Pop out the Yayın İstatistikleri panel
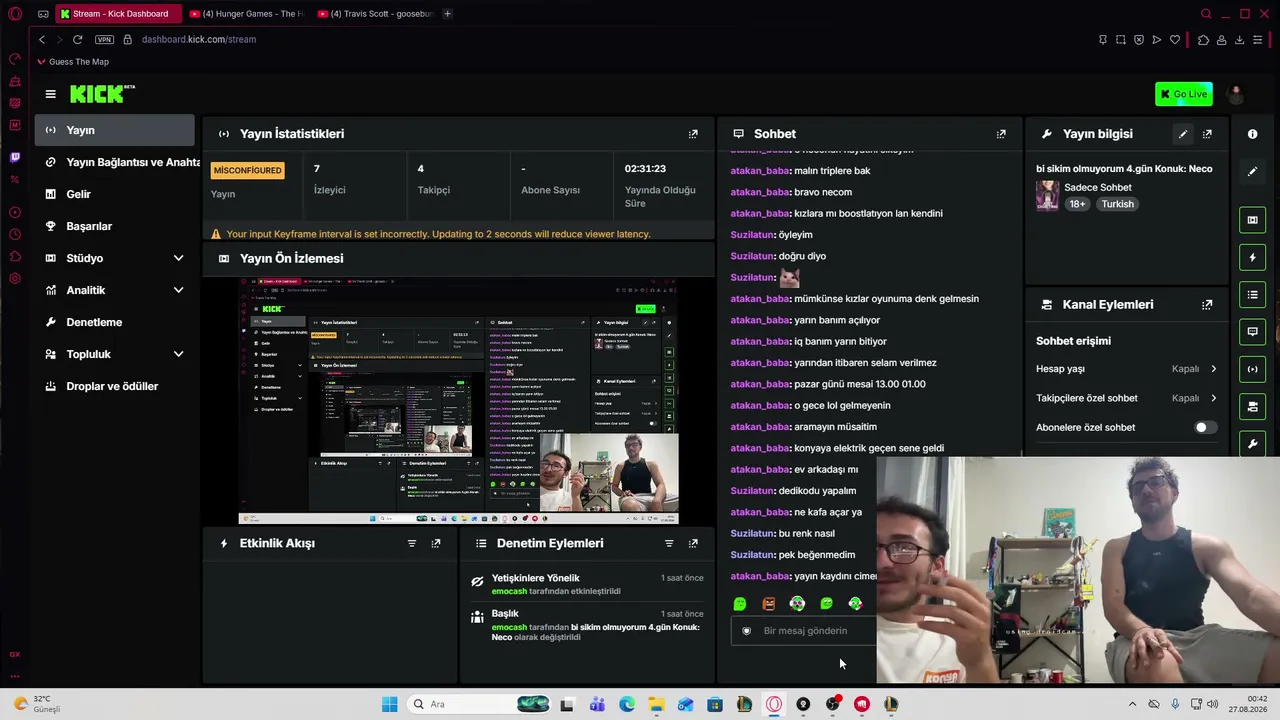1280x720 pixels. pos(693,134)
